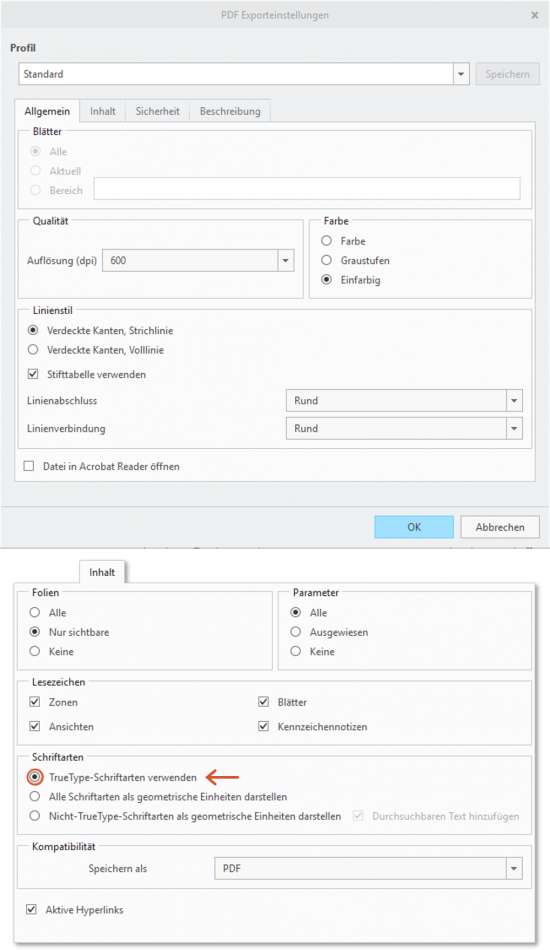Uncheck Stifttabelle verwenden
Viewport: 550px width, 950px height.
pyautogui.click(x=33, y=374)
